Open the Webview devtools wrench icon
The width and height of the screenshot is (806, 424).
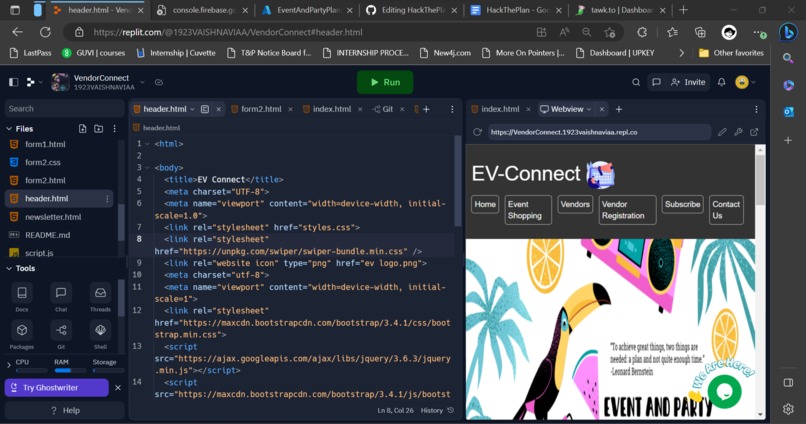point(738,132)
